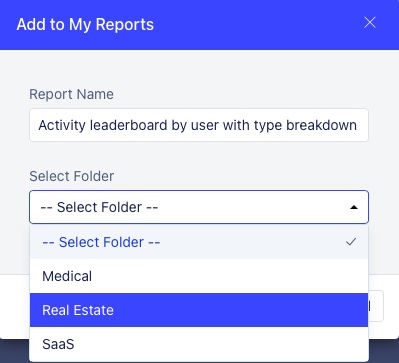Select the Real Estate folder option
Image resolution: width=399 pixels, height=363 pixels.
point(199,310)
